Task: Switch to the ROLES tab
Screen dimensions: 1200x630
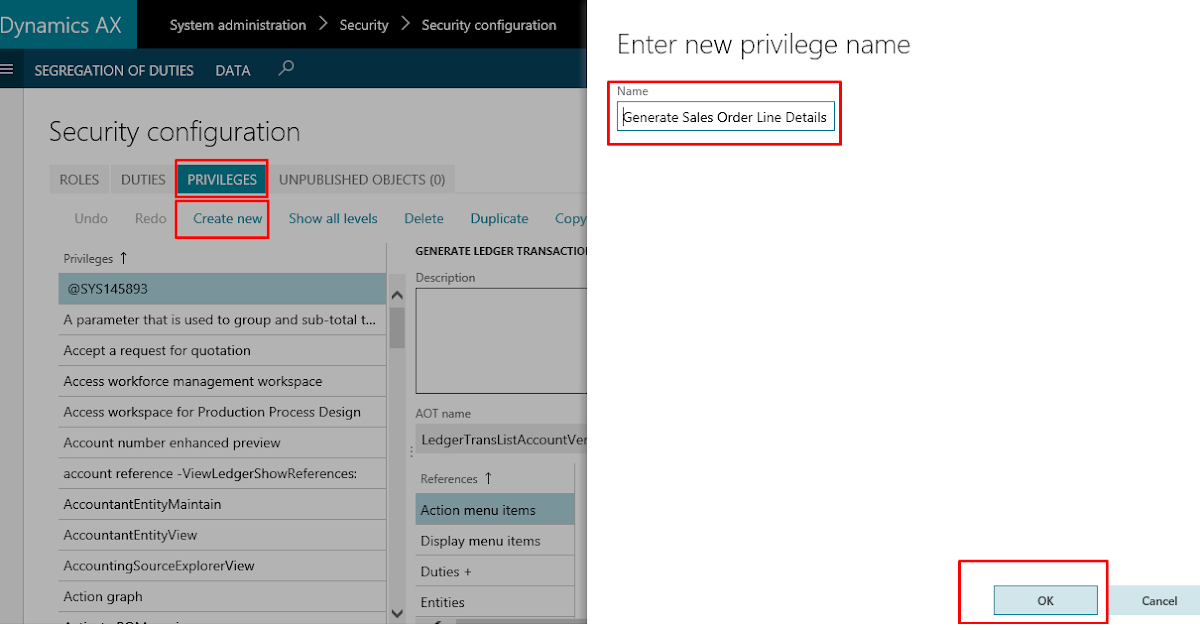Action: pos(79,179)
